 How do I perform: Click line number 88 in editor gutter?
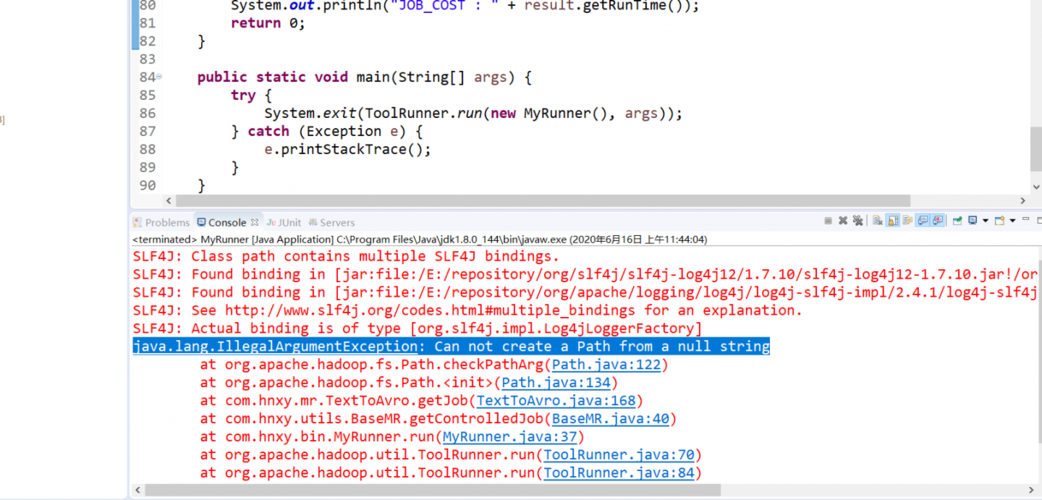[148, 149]
